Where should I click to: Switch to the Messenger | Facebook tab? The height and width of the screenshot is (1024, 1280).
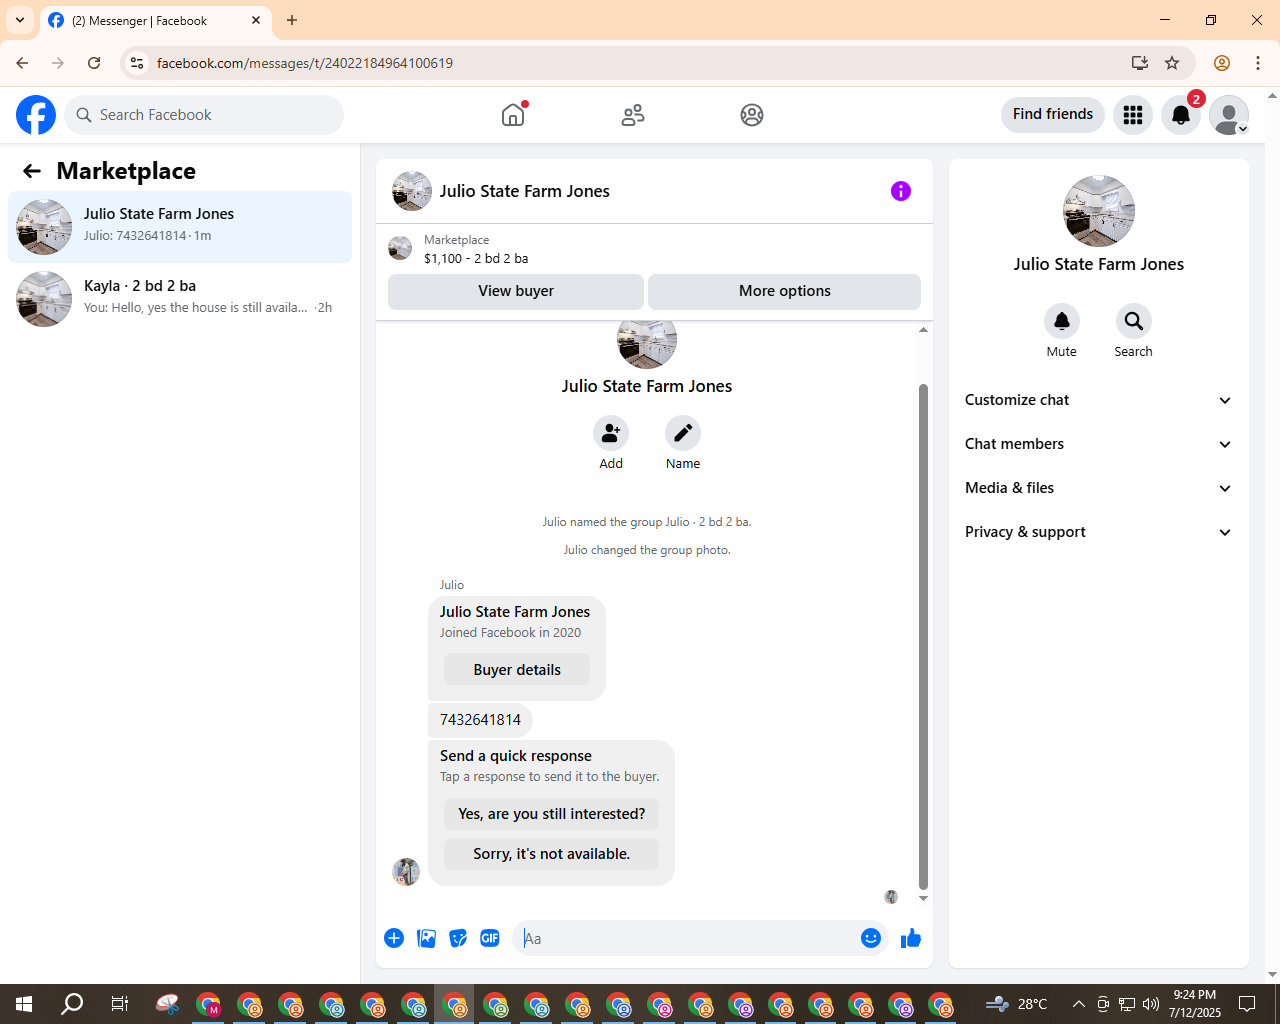tap(156, 21)
